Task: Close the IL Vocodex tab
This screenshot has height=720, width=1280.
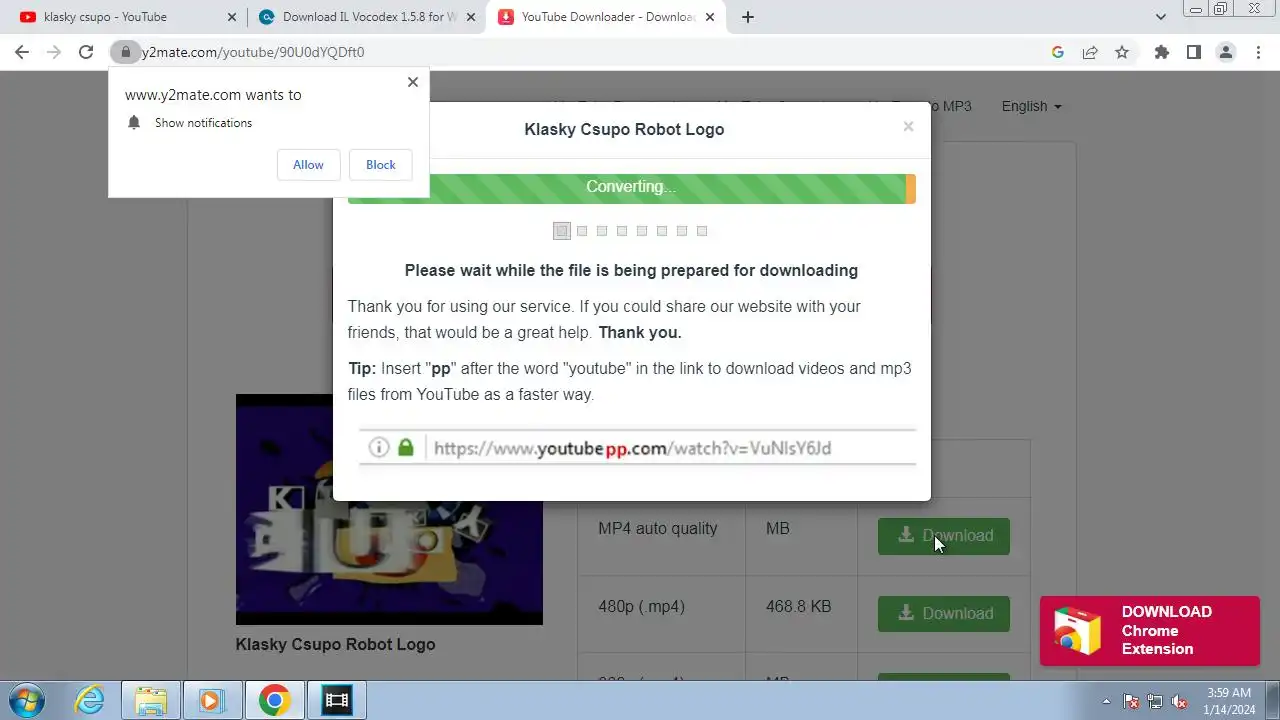Action: click(x=471, y=17)
